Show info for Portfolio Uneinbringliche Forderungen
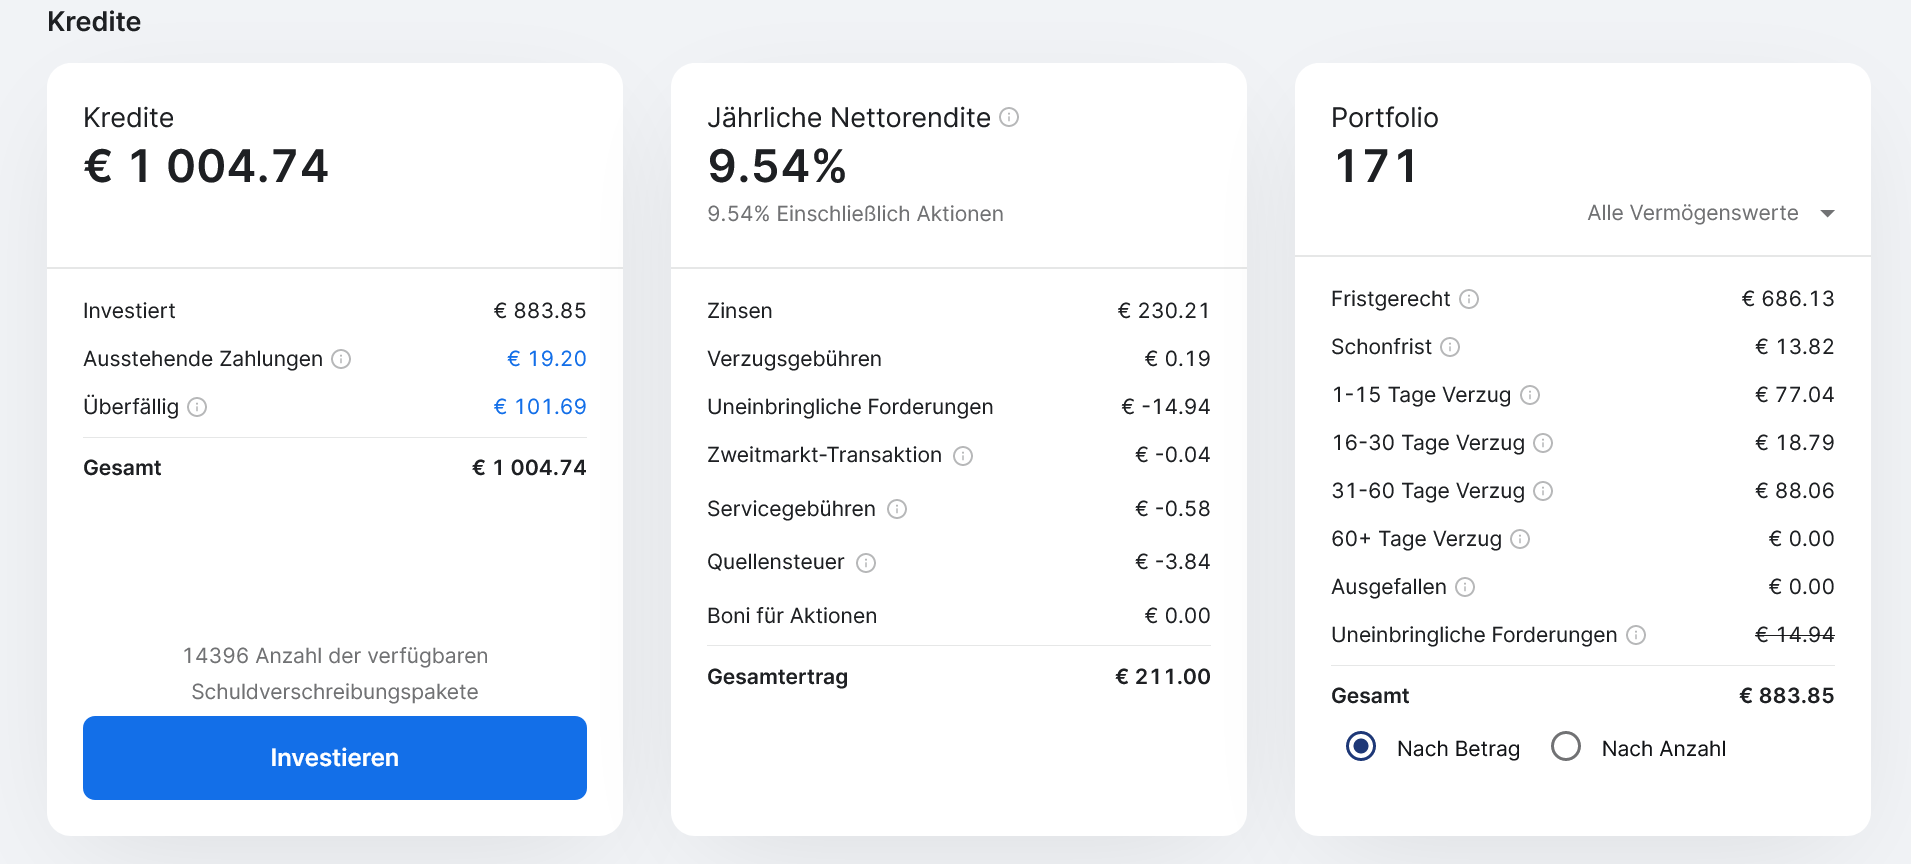 pyautogui.click(x=1636, y=635)
